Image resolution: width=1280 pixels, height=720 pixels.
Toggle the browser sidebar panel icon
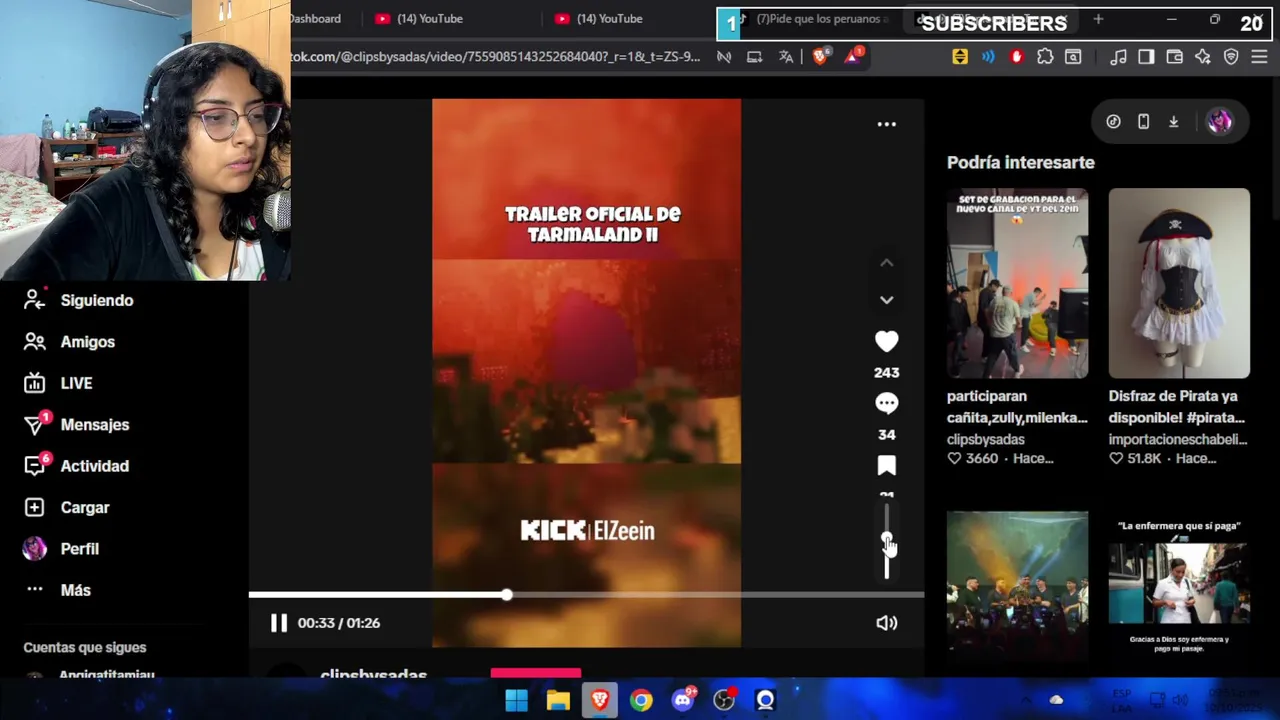tap(1146, 57)
